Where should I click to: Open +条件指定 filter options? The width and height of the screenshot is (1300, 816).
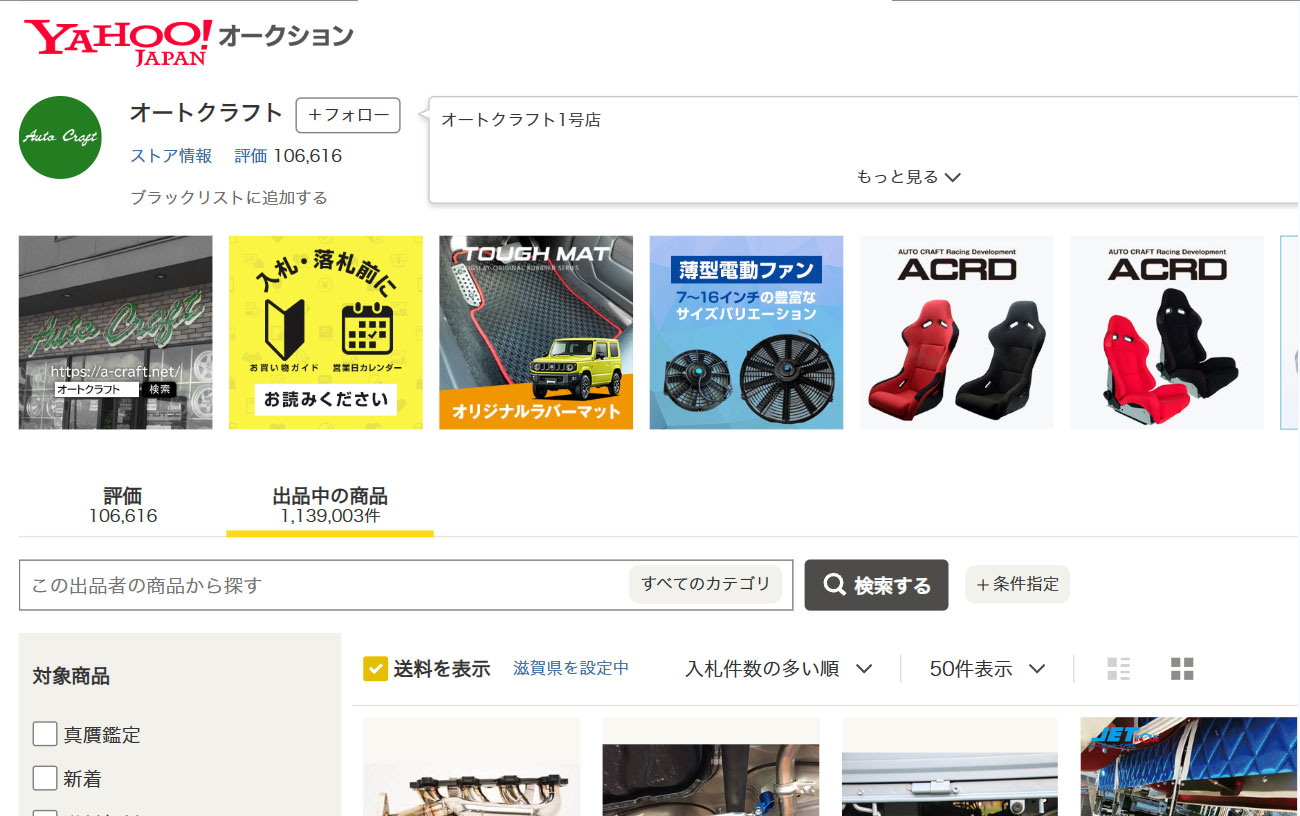(1017, 584)
